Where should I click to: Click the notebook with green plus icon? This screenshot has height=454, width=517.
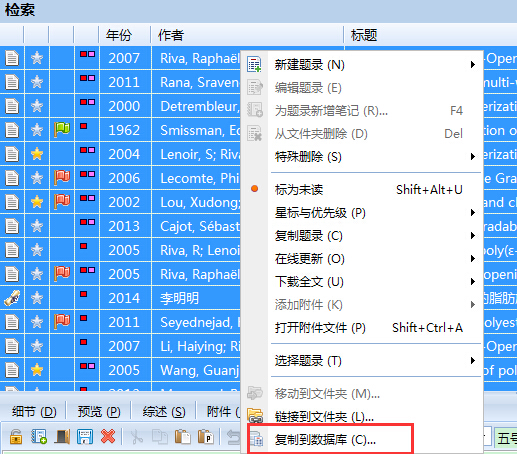(39, 436)
